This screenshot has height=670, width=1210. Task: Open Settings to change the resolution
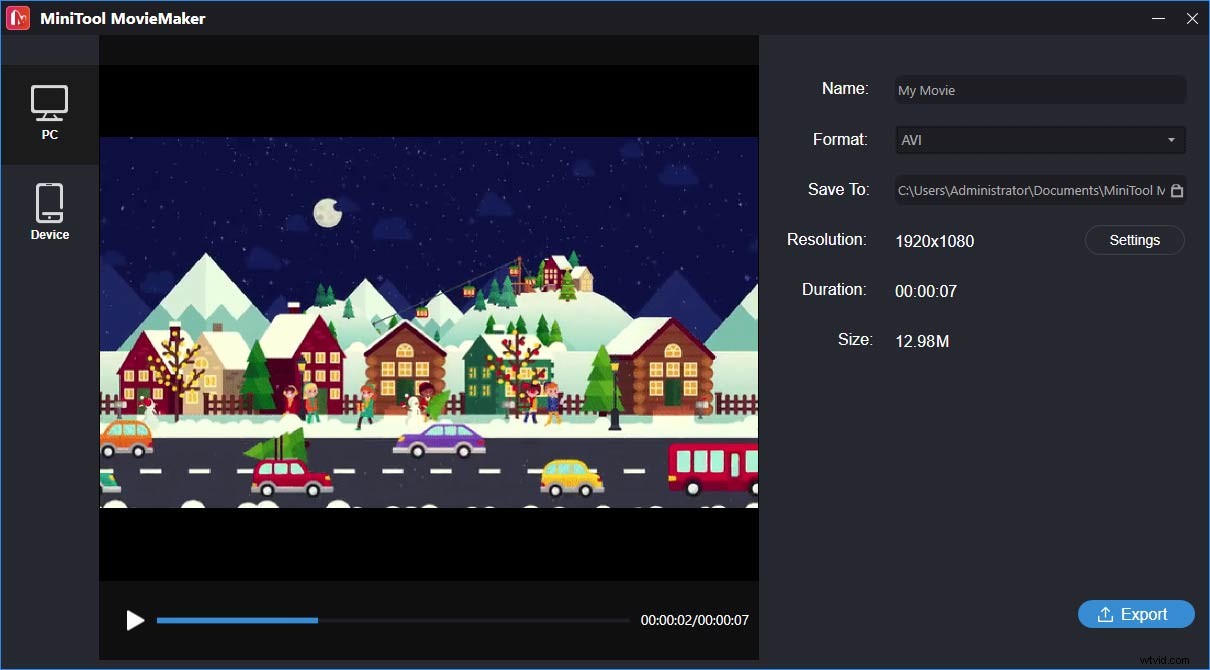(x=1134, y=240)
